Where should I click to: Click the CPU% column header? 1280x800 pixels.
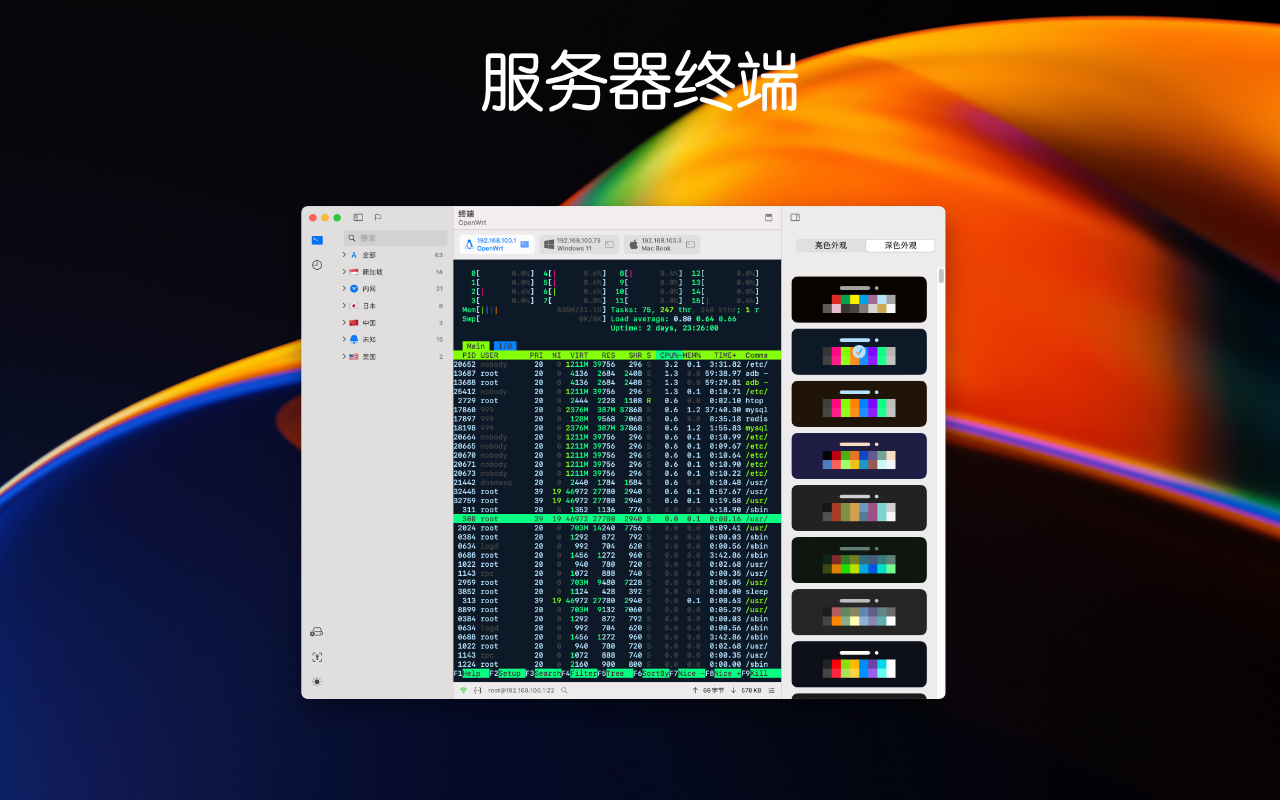(669, 355)
